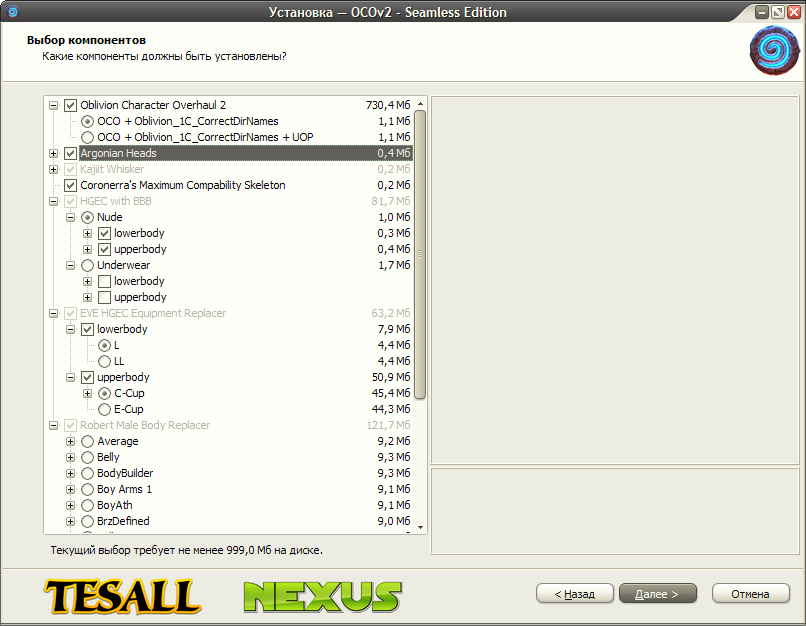
Task: Toggle the Argonian Heads checkbox
Action: click(70, 153)
